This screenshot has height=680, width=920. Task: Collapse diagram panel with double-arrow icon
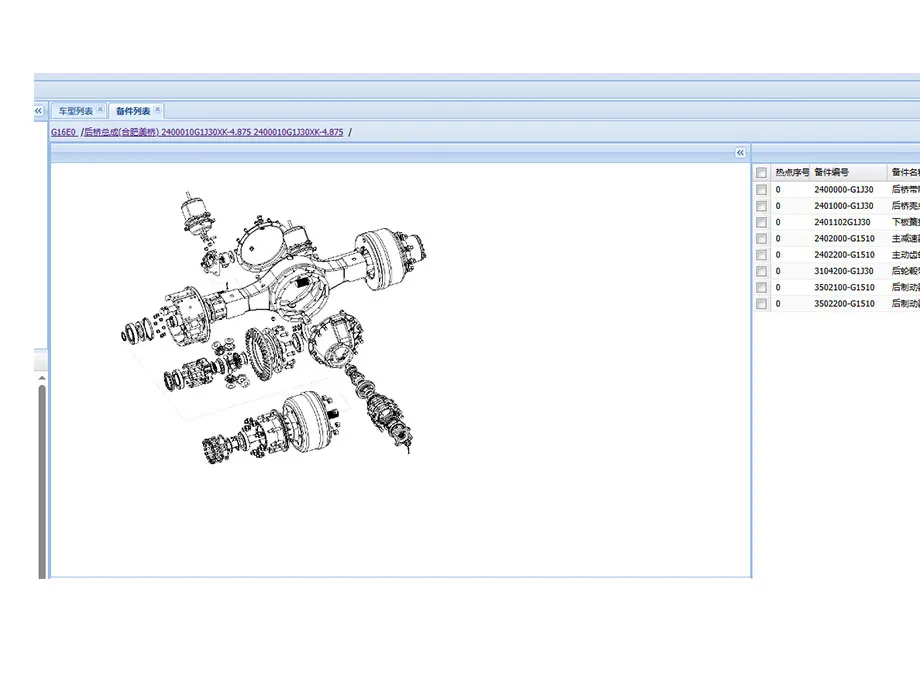coord(740,153)
